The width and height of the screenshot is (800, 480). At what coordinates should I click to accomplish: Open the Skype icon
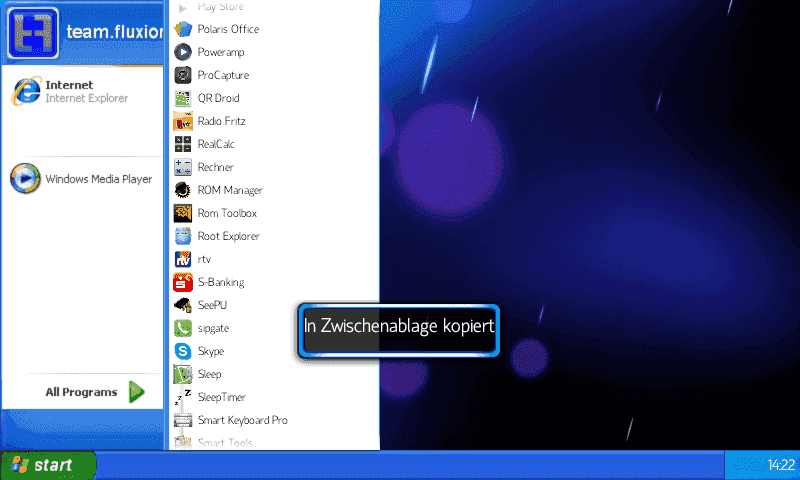[183, 351]
